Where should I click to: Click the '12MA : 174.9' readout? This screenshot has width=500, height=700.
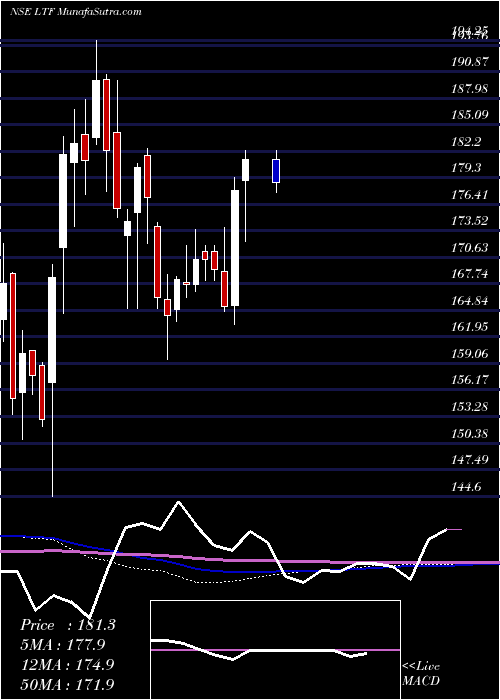click(x=67, y=664)
